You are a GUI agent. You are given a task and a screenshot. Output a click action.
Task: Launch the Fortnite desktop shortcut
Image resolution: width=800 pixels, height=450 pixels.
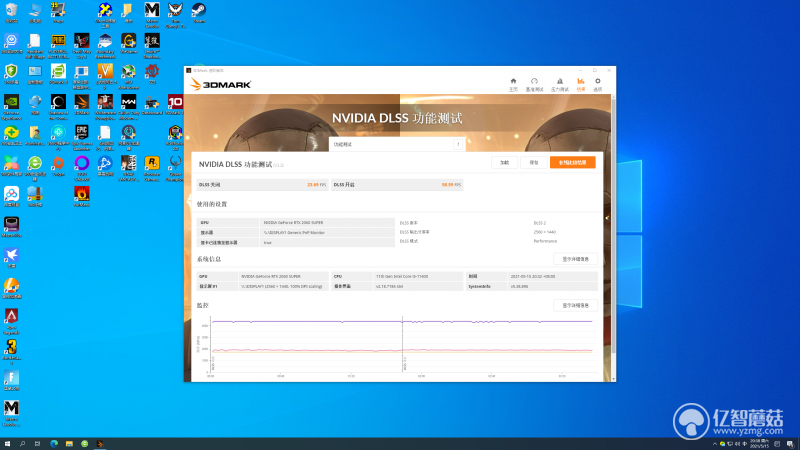11,381
